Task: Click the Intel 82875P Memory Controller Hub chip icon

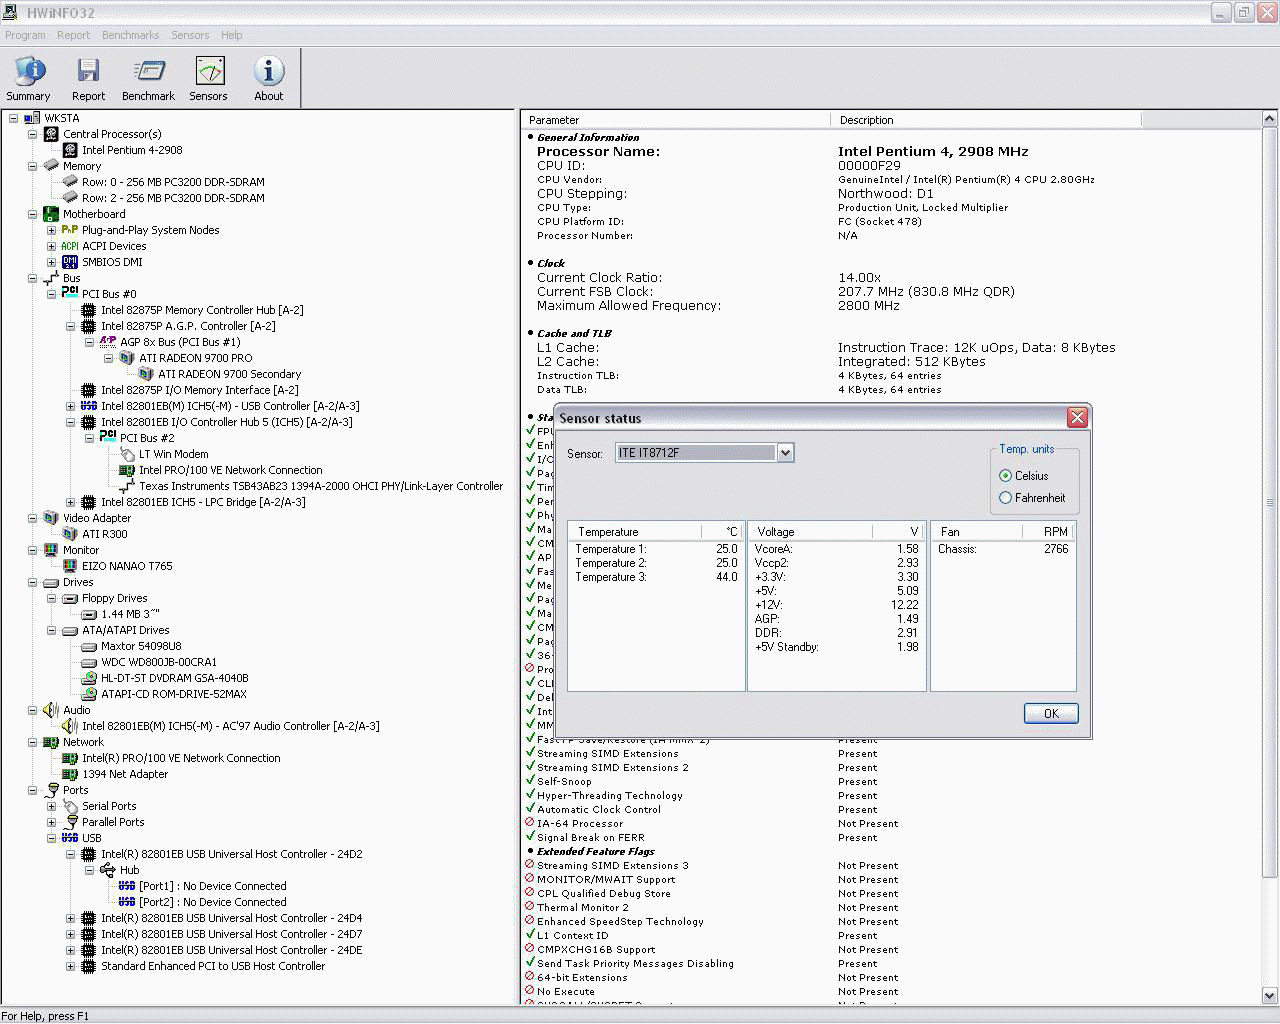Action: point(89,310)
